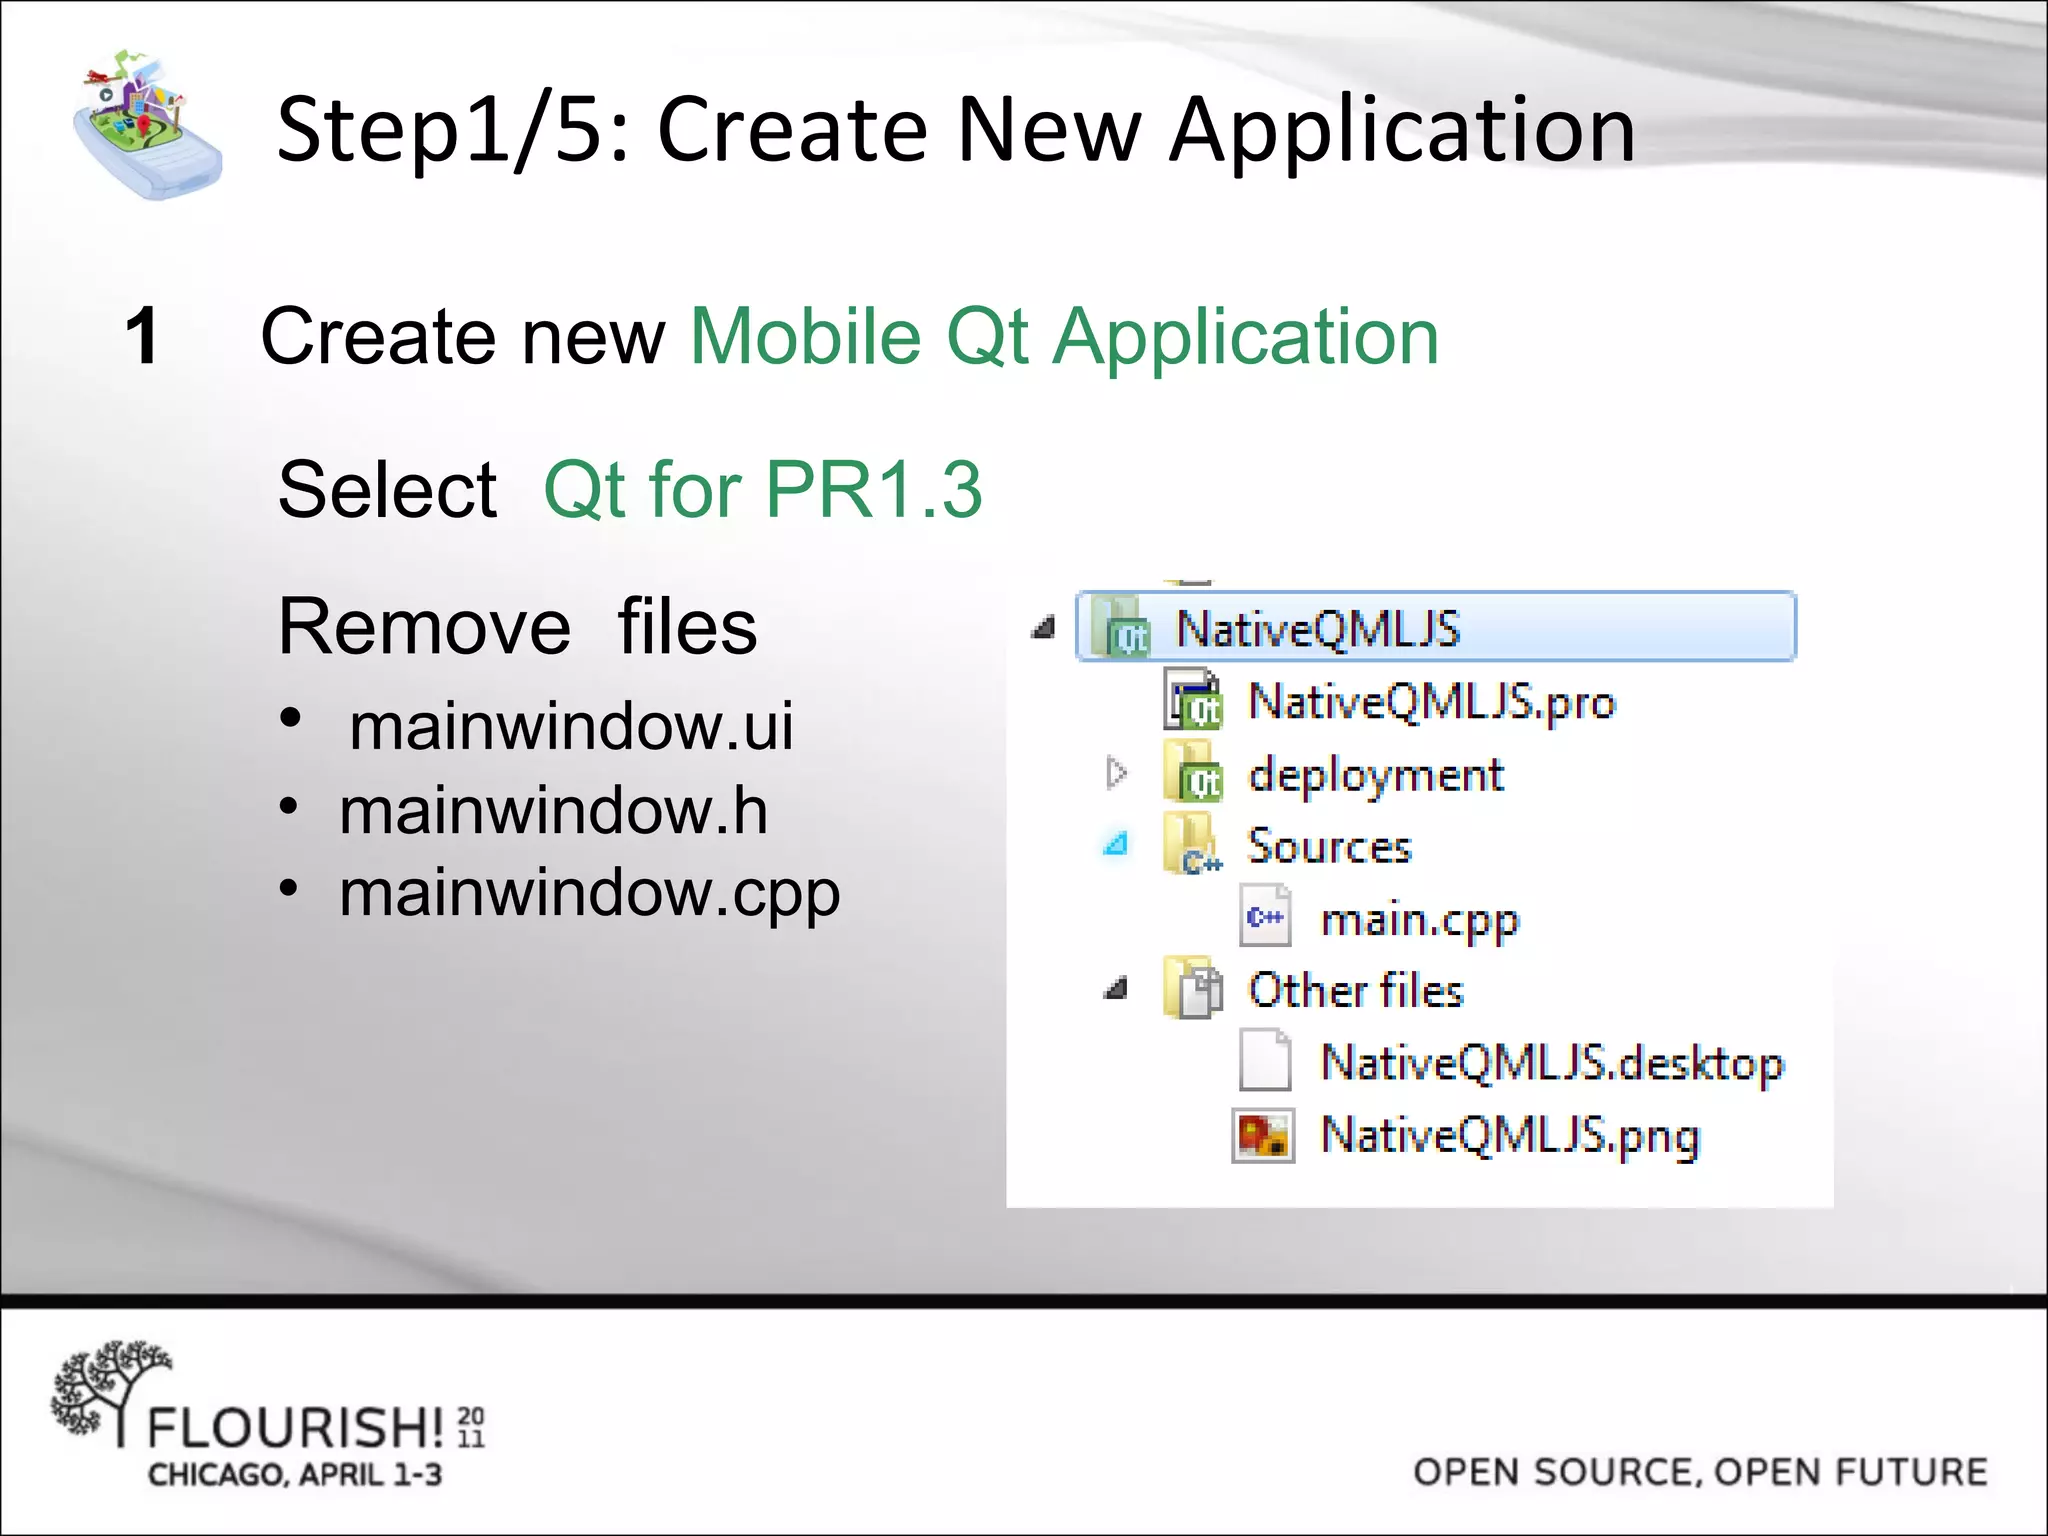Click the NativeQMLJS.desktop blank file icon
This screenshot has height=1536, width=2048.
coord(1265,1061)
